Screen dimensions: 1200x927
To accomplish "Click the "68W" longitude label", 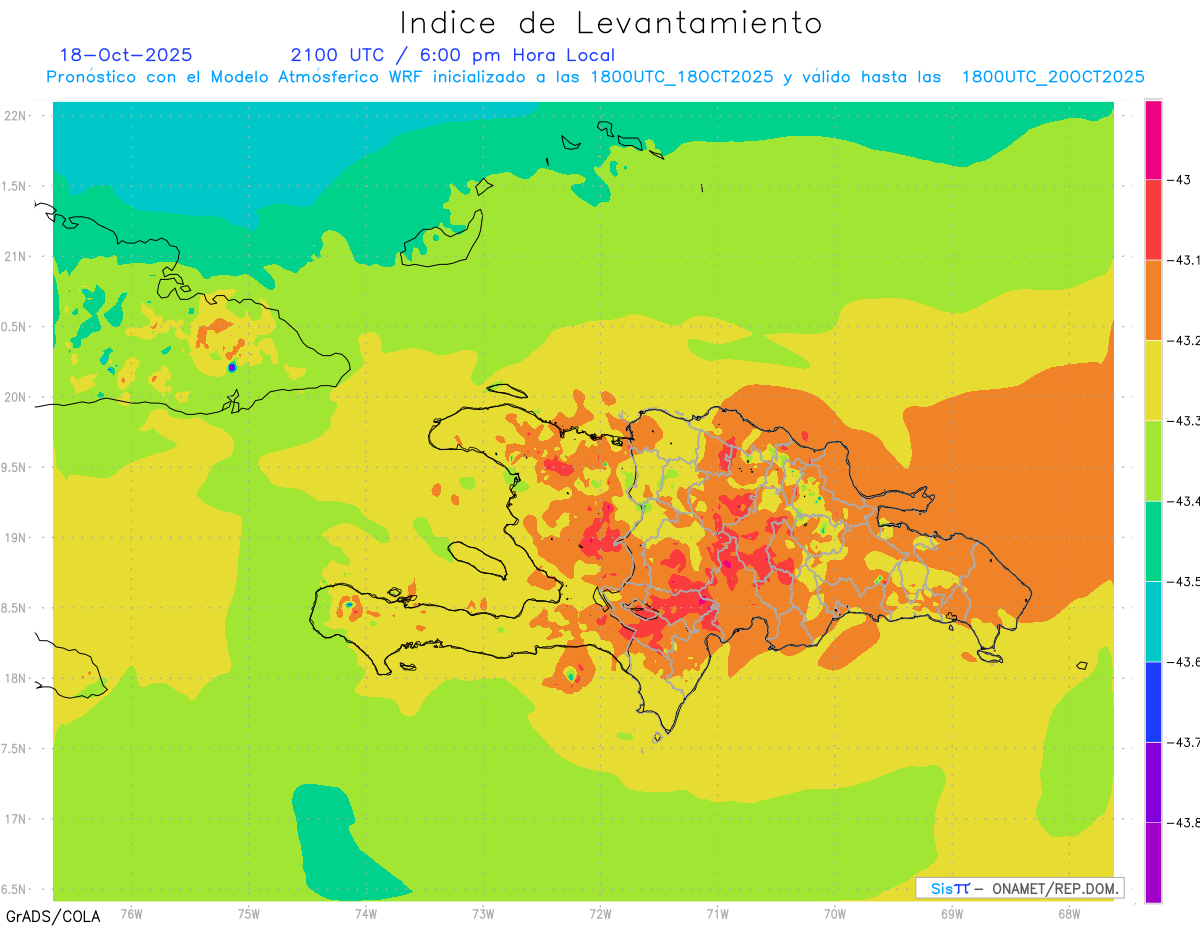I will 1069,913.
